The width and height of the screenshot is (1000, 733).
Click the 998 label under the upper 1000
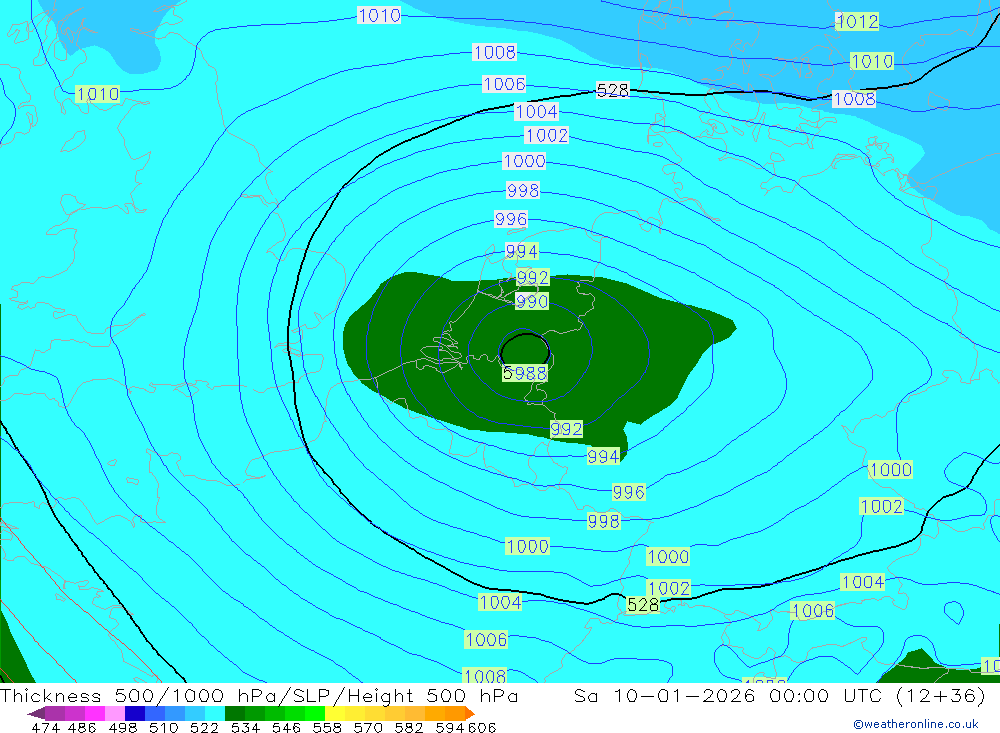click(x=523, y=190)
